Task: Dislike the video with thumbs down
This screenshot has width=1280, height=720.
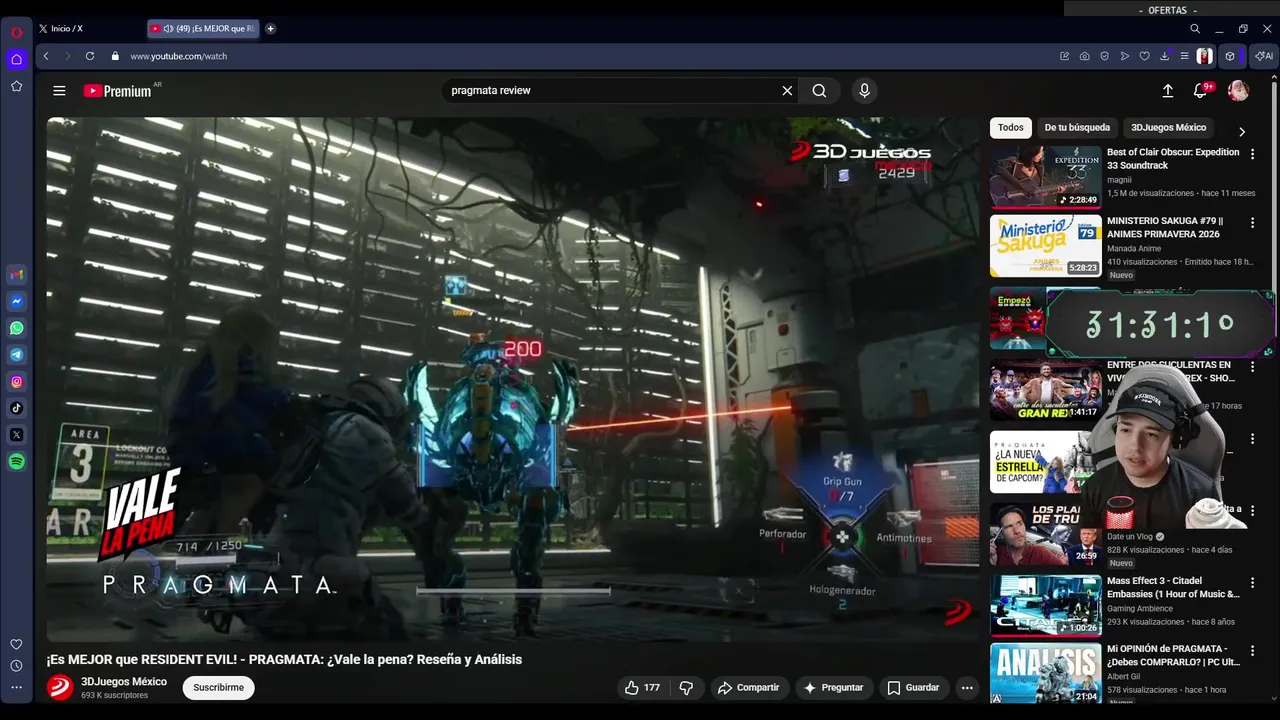Action: [x=686, y=687]
